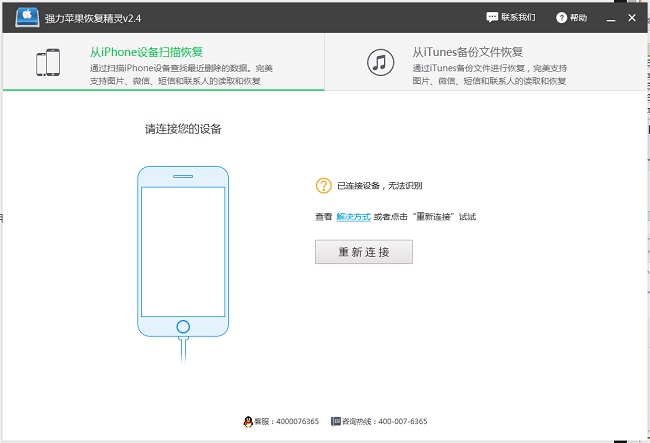Click the 联系我们 chat bubble icon
This screenshot has width=650, height=443.
(492, 17)
